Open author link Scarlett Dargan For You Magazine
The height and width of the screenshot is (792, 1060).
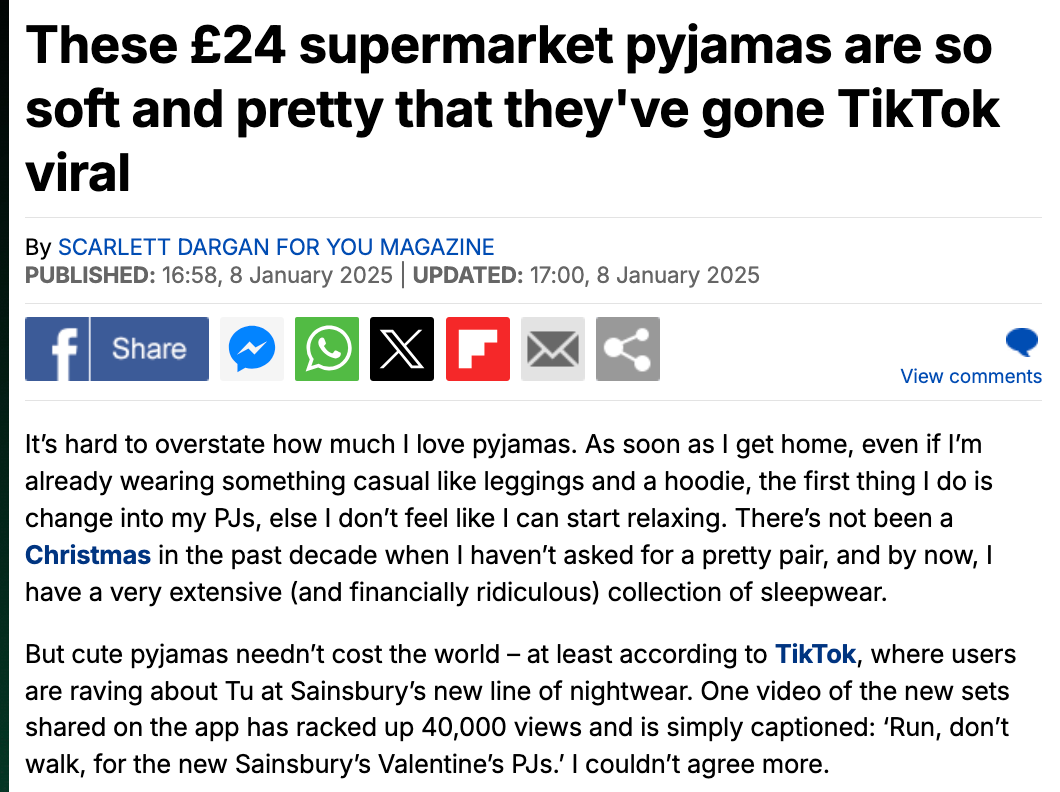point(276,247)
